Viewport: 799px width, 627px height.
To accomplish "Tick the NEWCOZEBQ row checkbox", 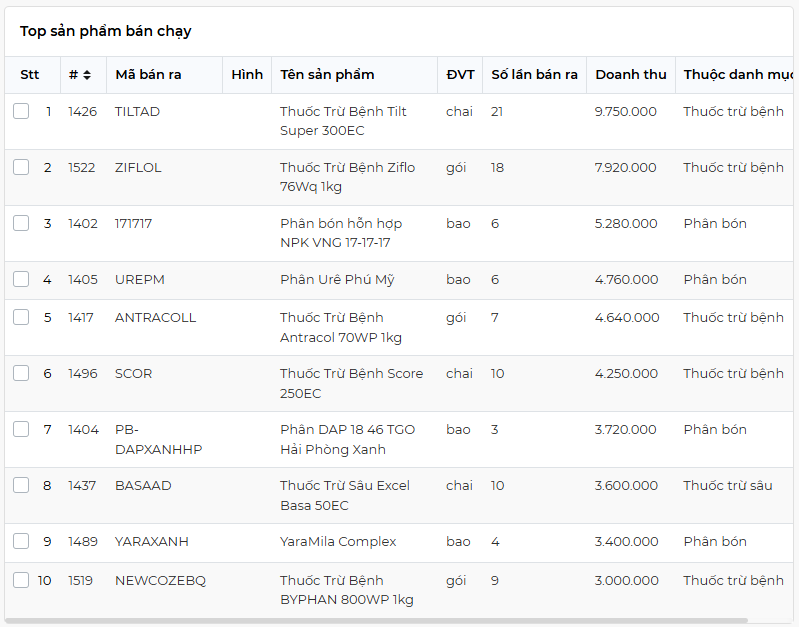I will 21,580.
